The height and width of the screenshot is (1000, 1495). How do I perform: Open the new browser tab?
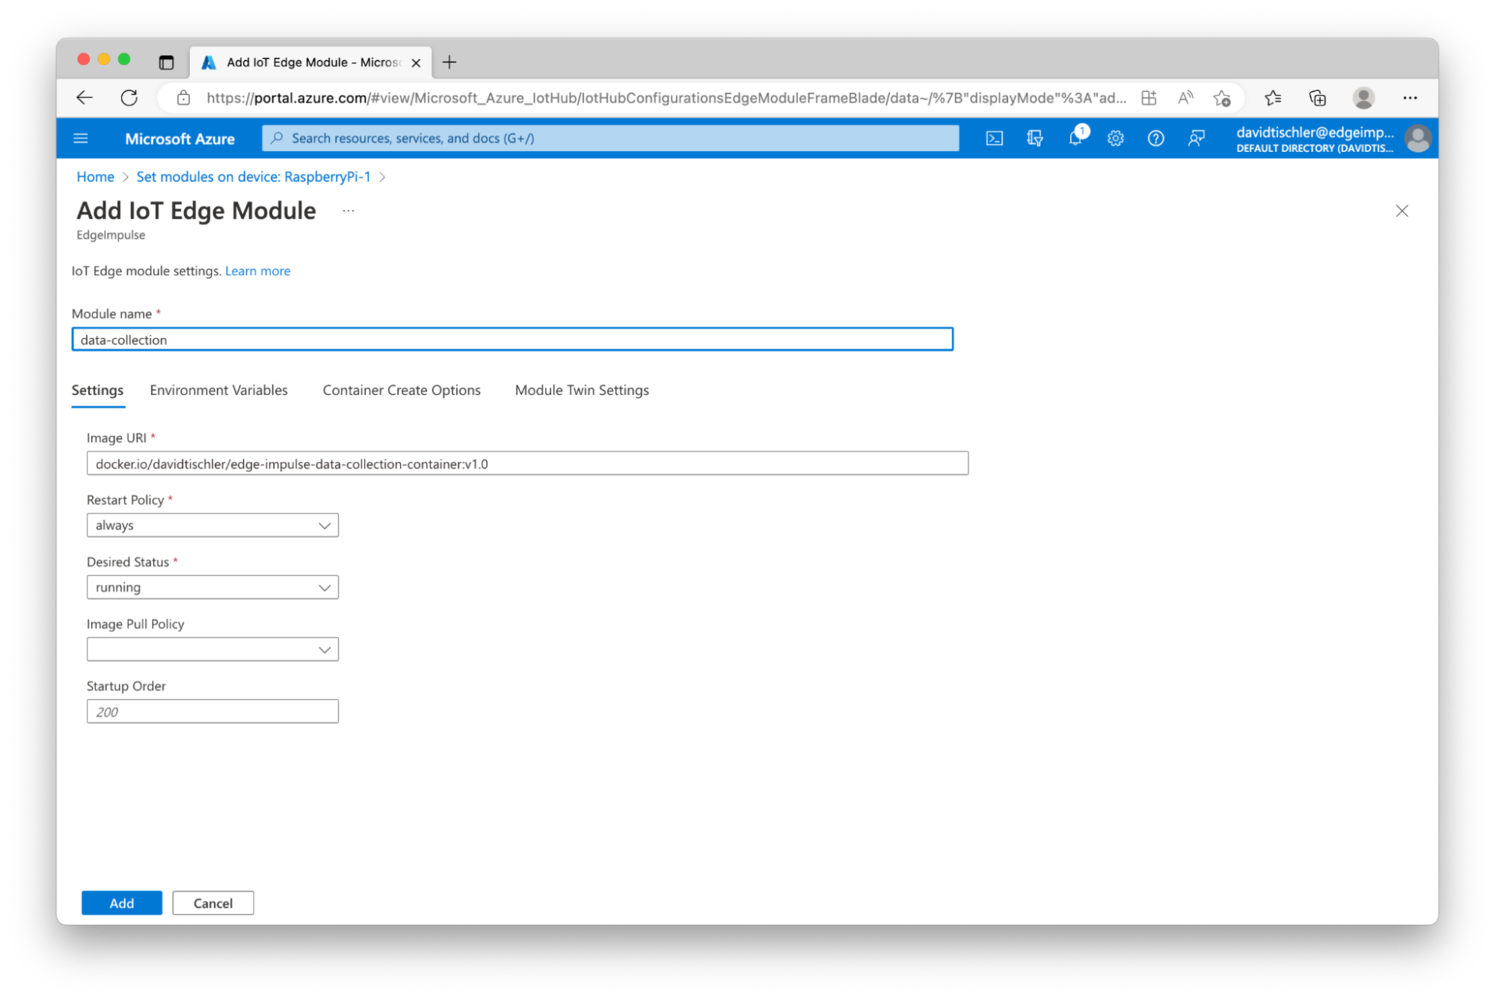tap(450, 62)
